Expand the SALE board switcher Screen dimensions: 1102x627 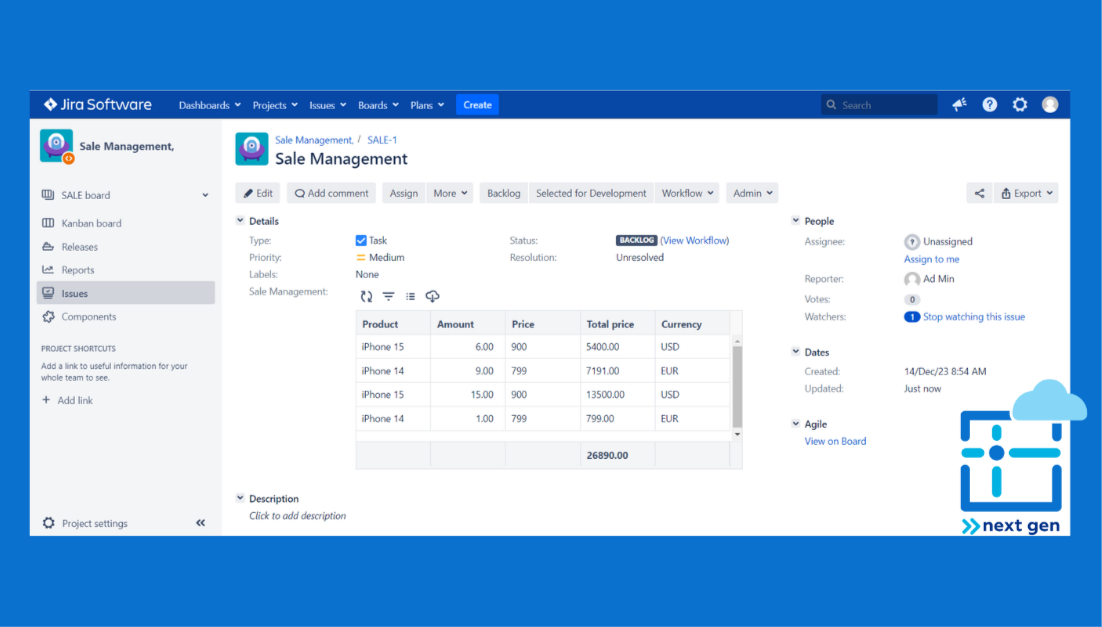tap(205, 195)
